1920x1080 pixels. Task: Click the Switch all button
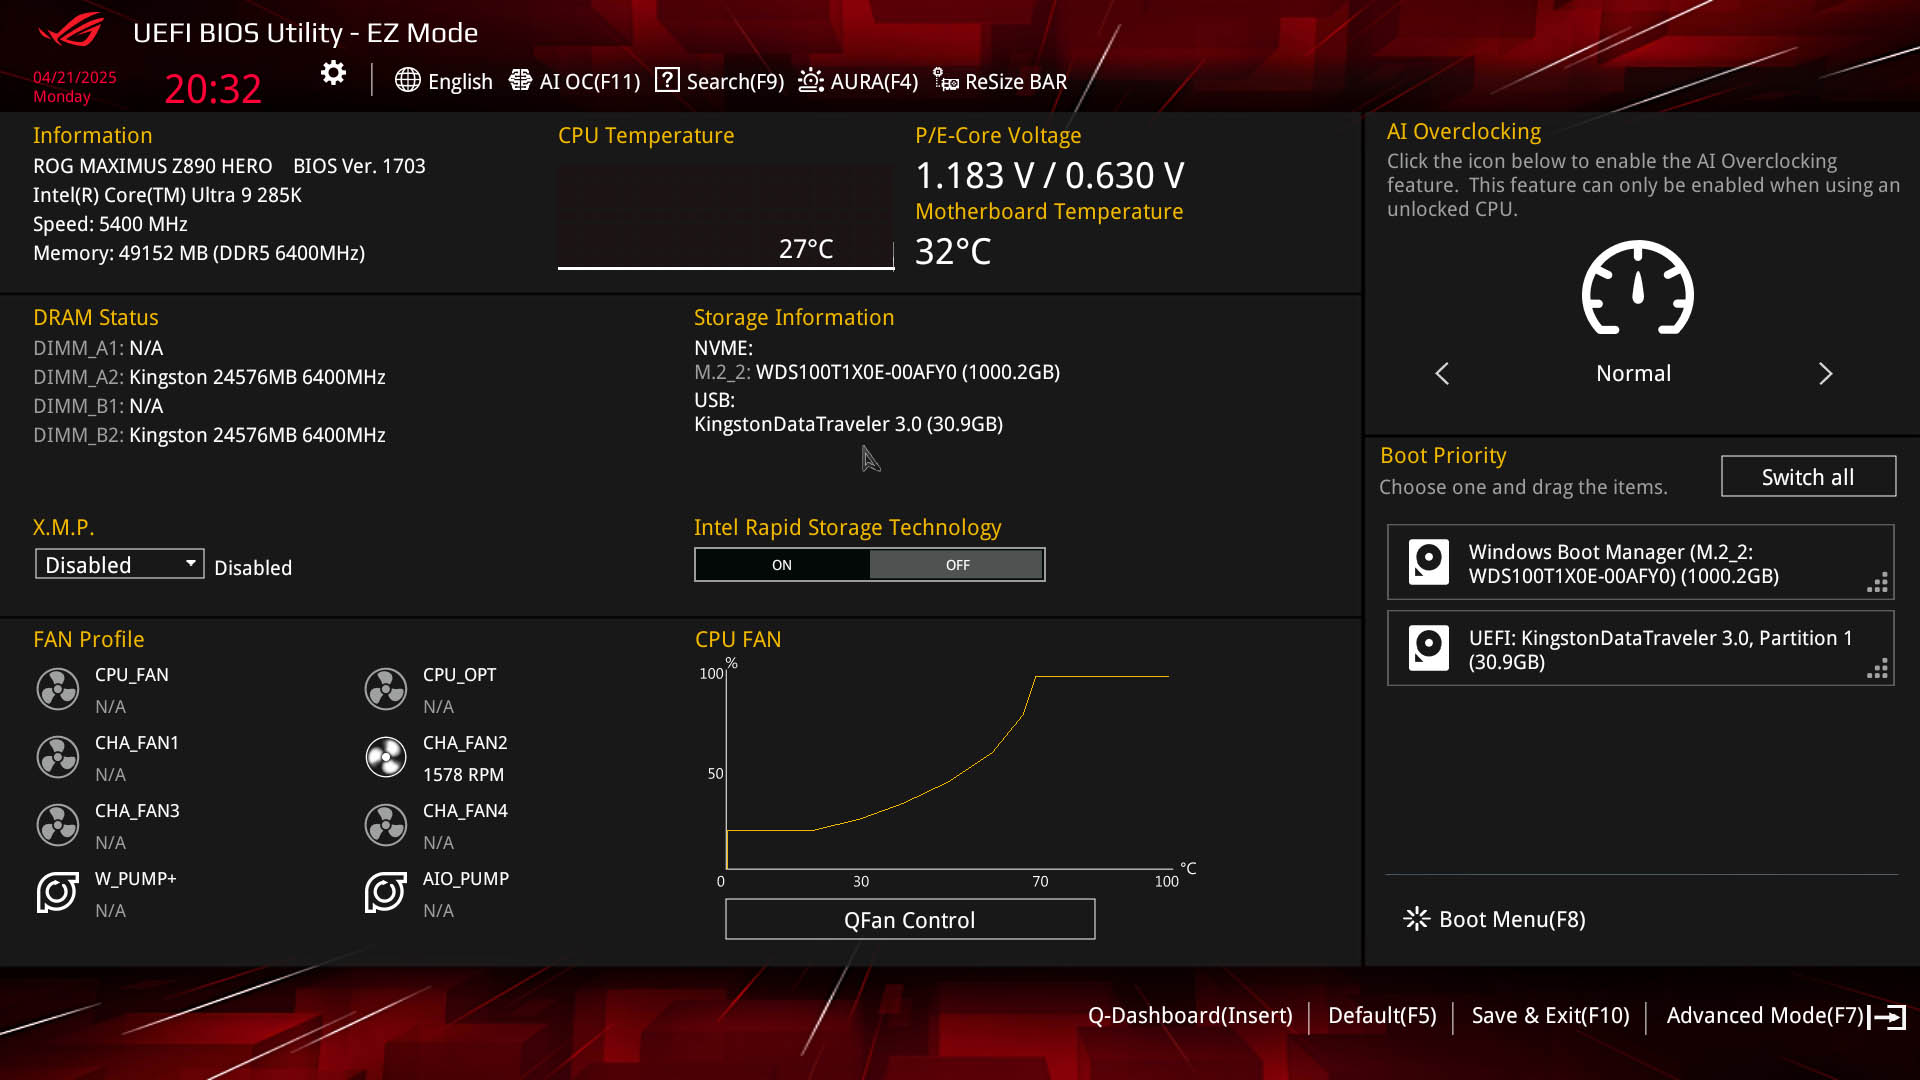1807,477
